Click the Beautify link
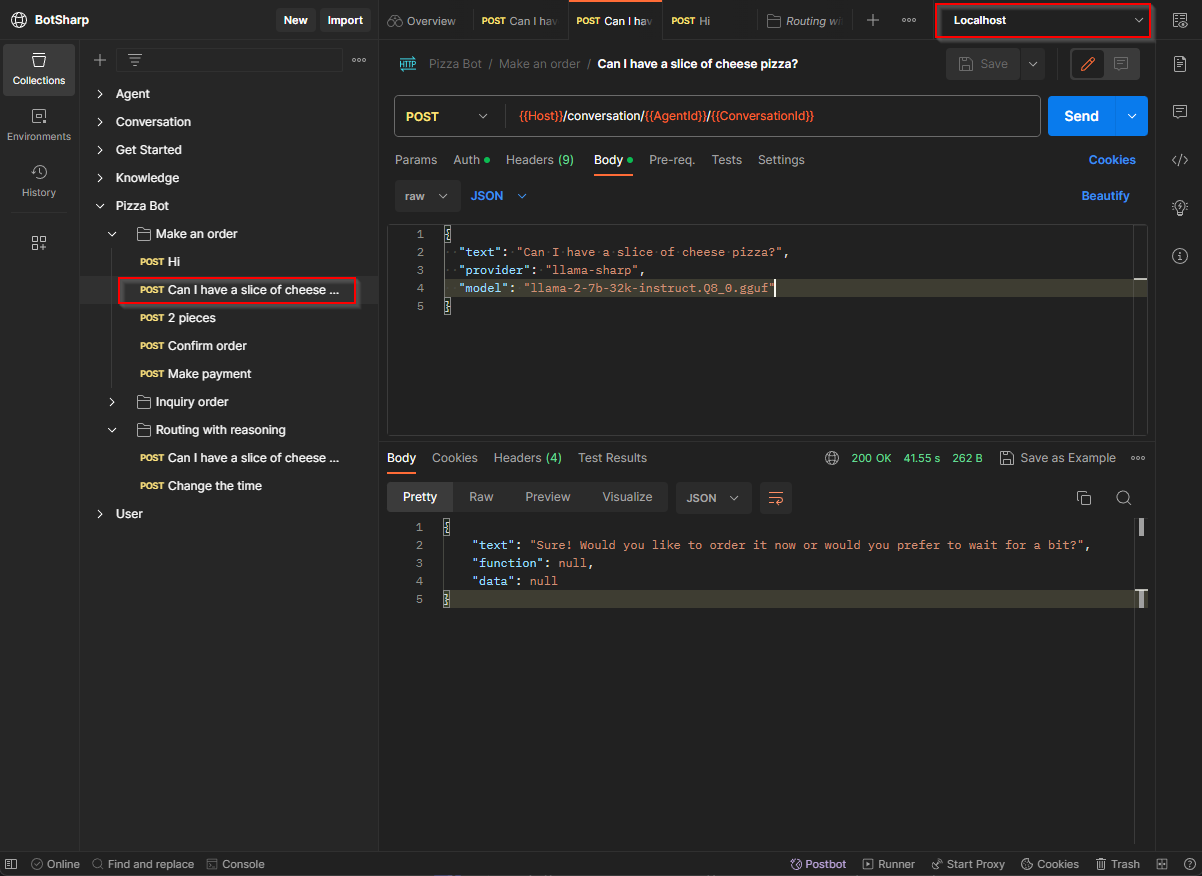 1105,196
